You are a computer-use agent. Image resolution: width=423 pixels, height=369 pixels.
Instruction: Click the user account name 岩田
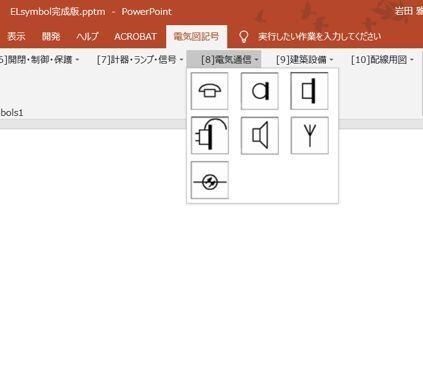tap(408, 11)
